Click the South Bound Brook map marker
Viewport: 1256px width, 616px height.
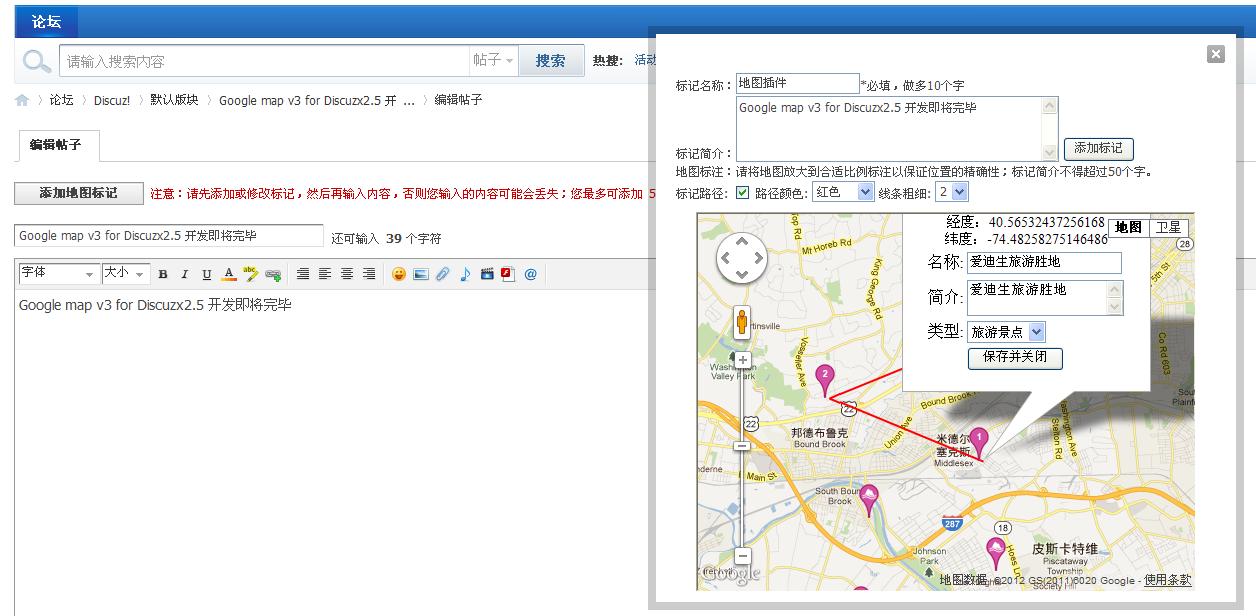[869, 500]
